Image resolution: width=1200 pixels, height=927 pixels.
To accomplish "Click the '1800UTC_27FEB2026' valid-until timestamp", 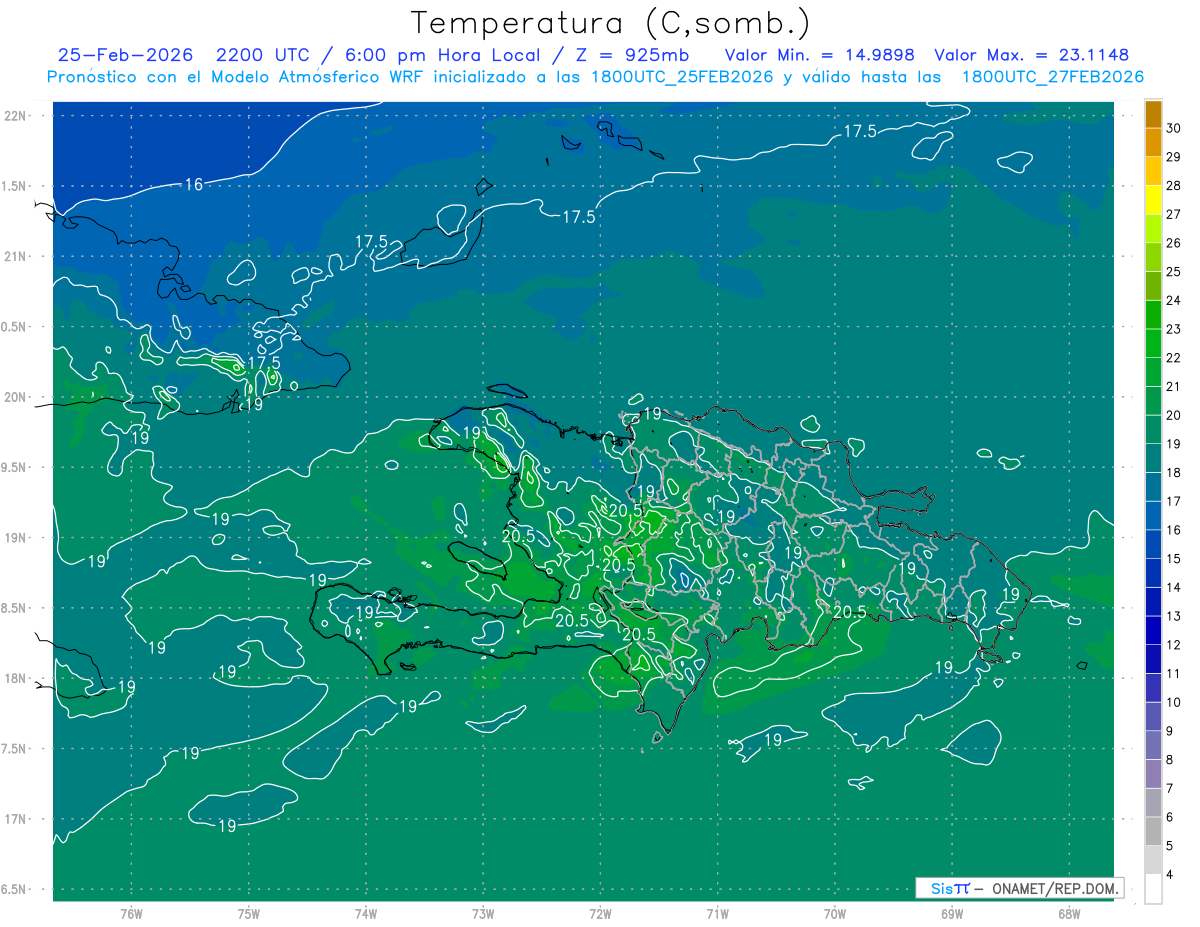I will (1053, 77).
